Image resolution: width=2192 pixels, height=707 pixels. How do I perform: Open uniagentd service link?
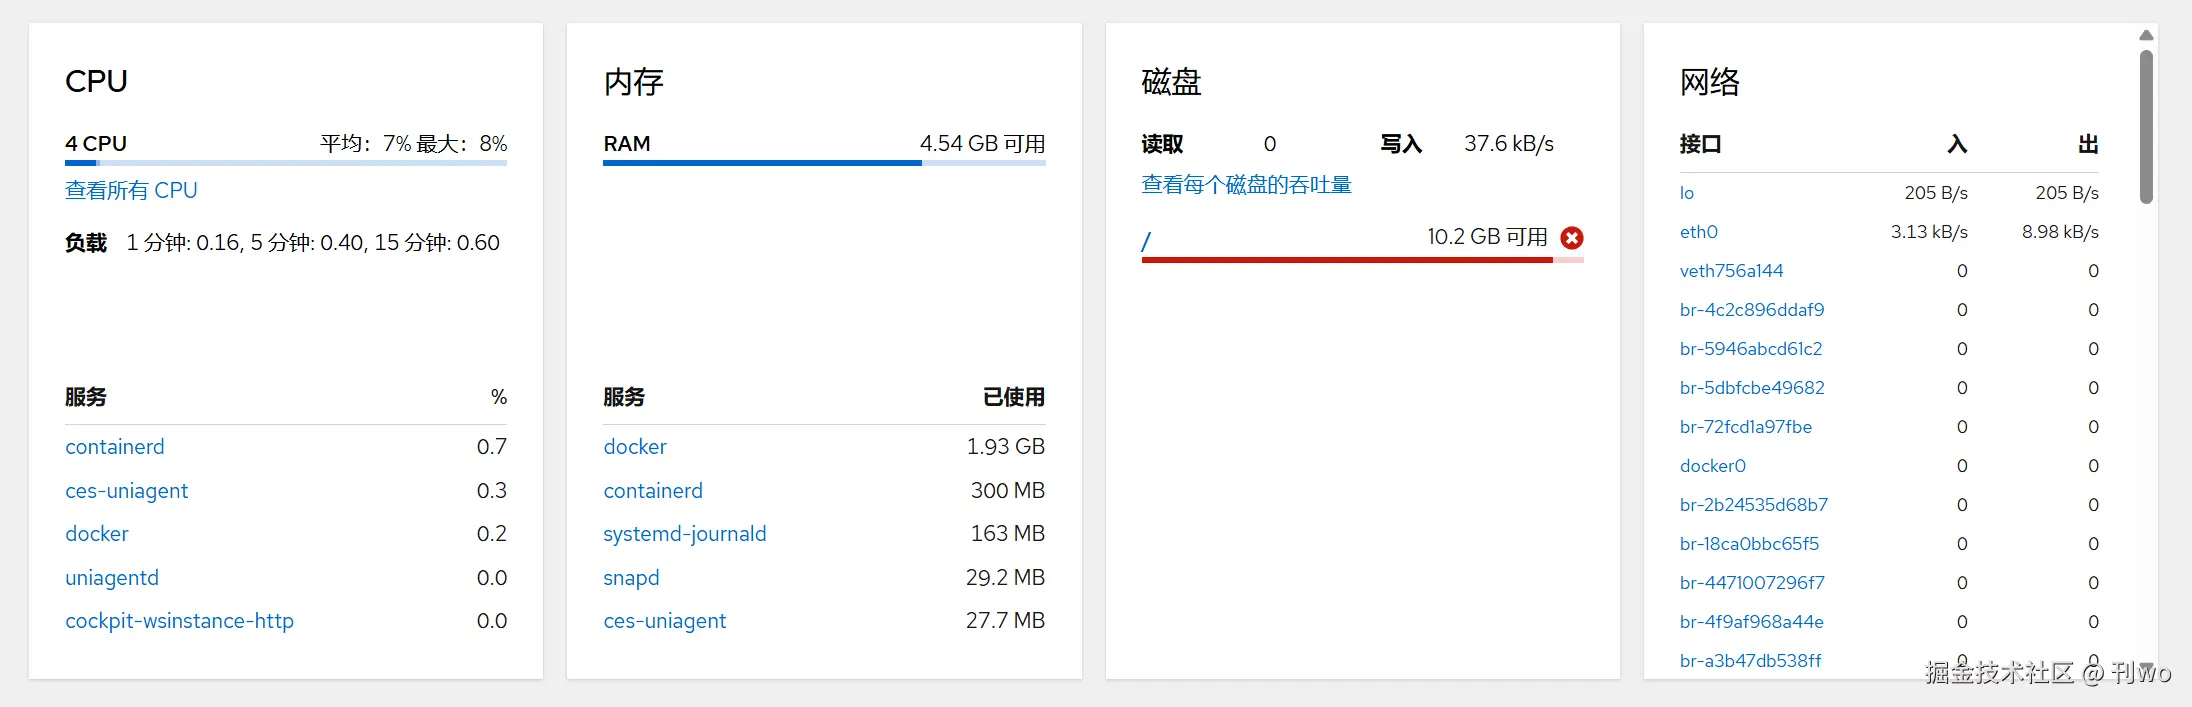click(112, 578)
